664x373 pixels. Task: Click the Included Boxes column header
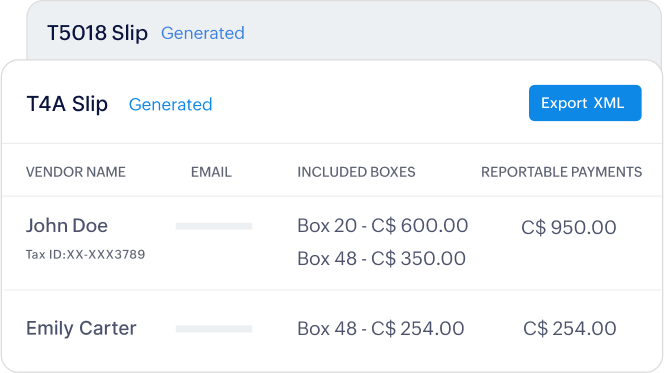pos(356,172)
